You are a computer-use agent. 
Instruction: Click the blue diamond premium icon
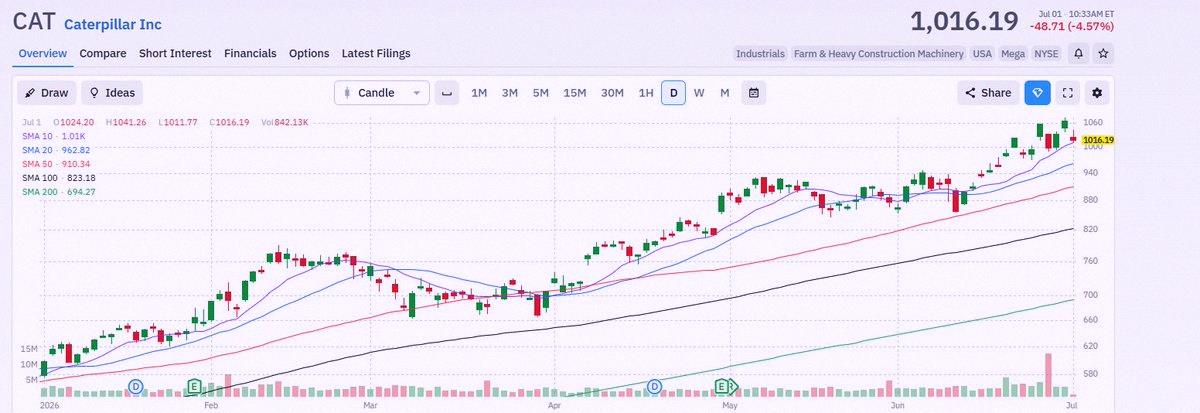[1037, 93]
